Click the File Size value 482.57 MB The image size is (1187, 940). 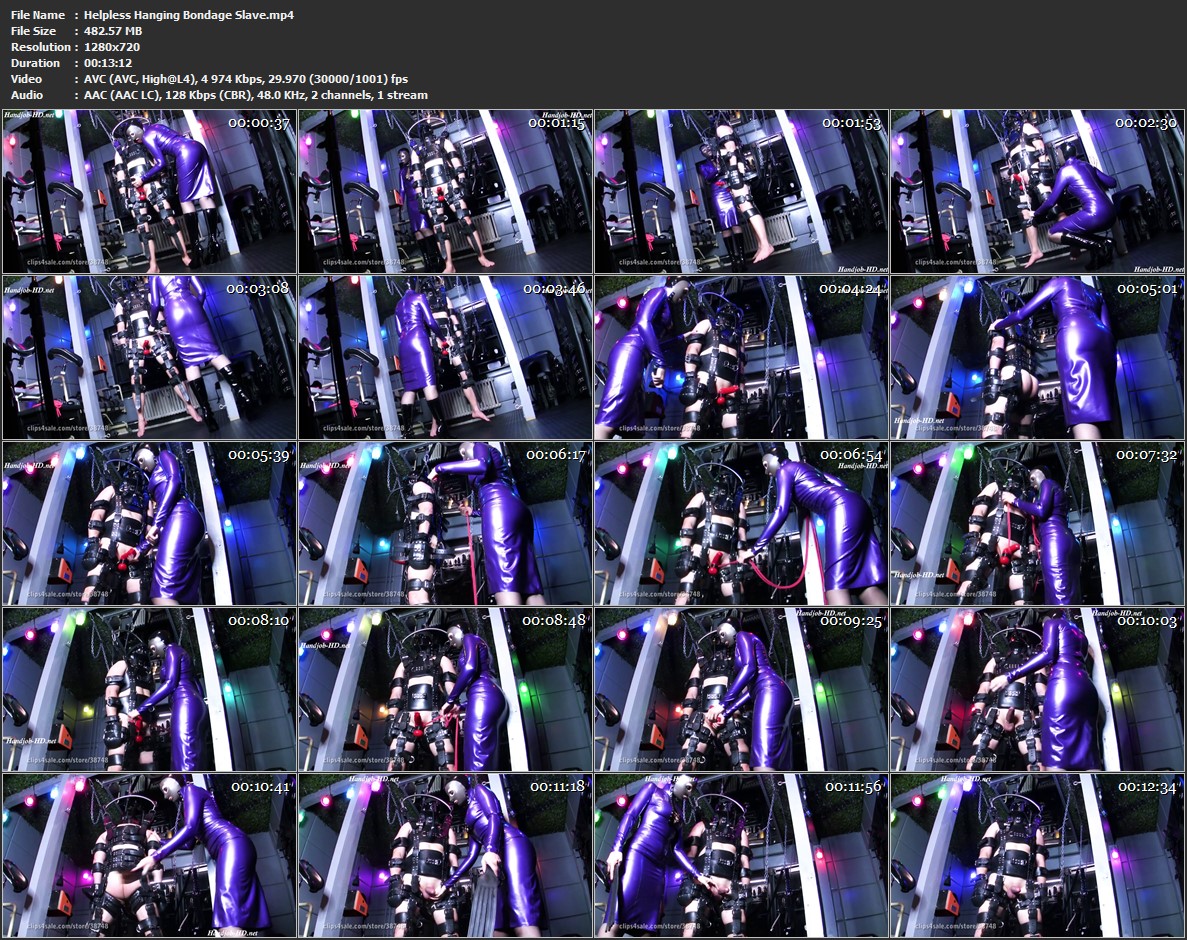pyautogui.click(x=113, y=31)
